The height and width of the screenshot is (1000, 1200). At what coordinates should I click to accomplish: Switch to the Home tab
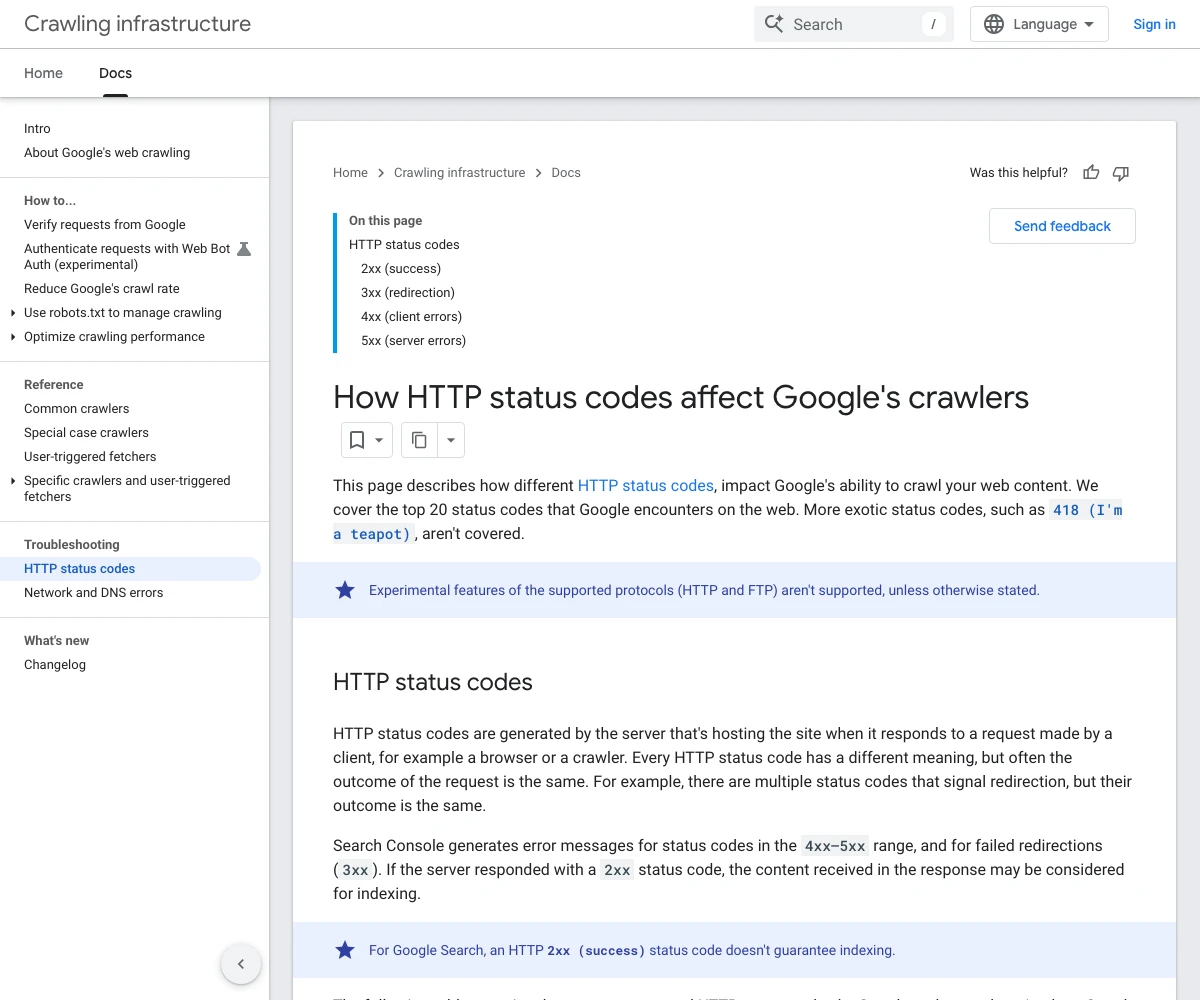(43, 73)
